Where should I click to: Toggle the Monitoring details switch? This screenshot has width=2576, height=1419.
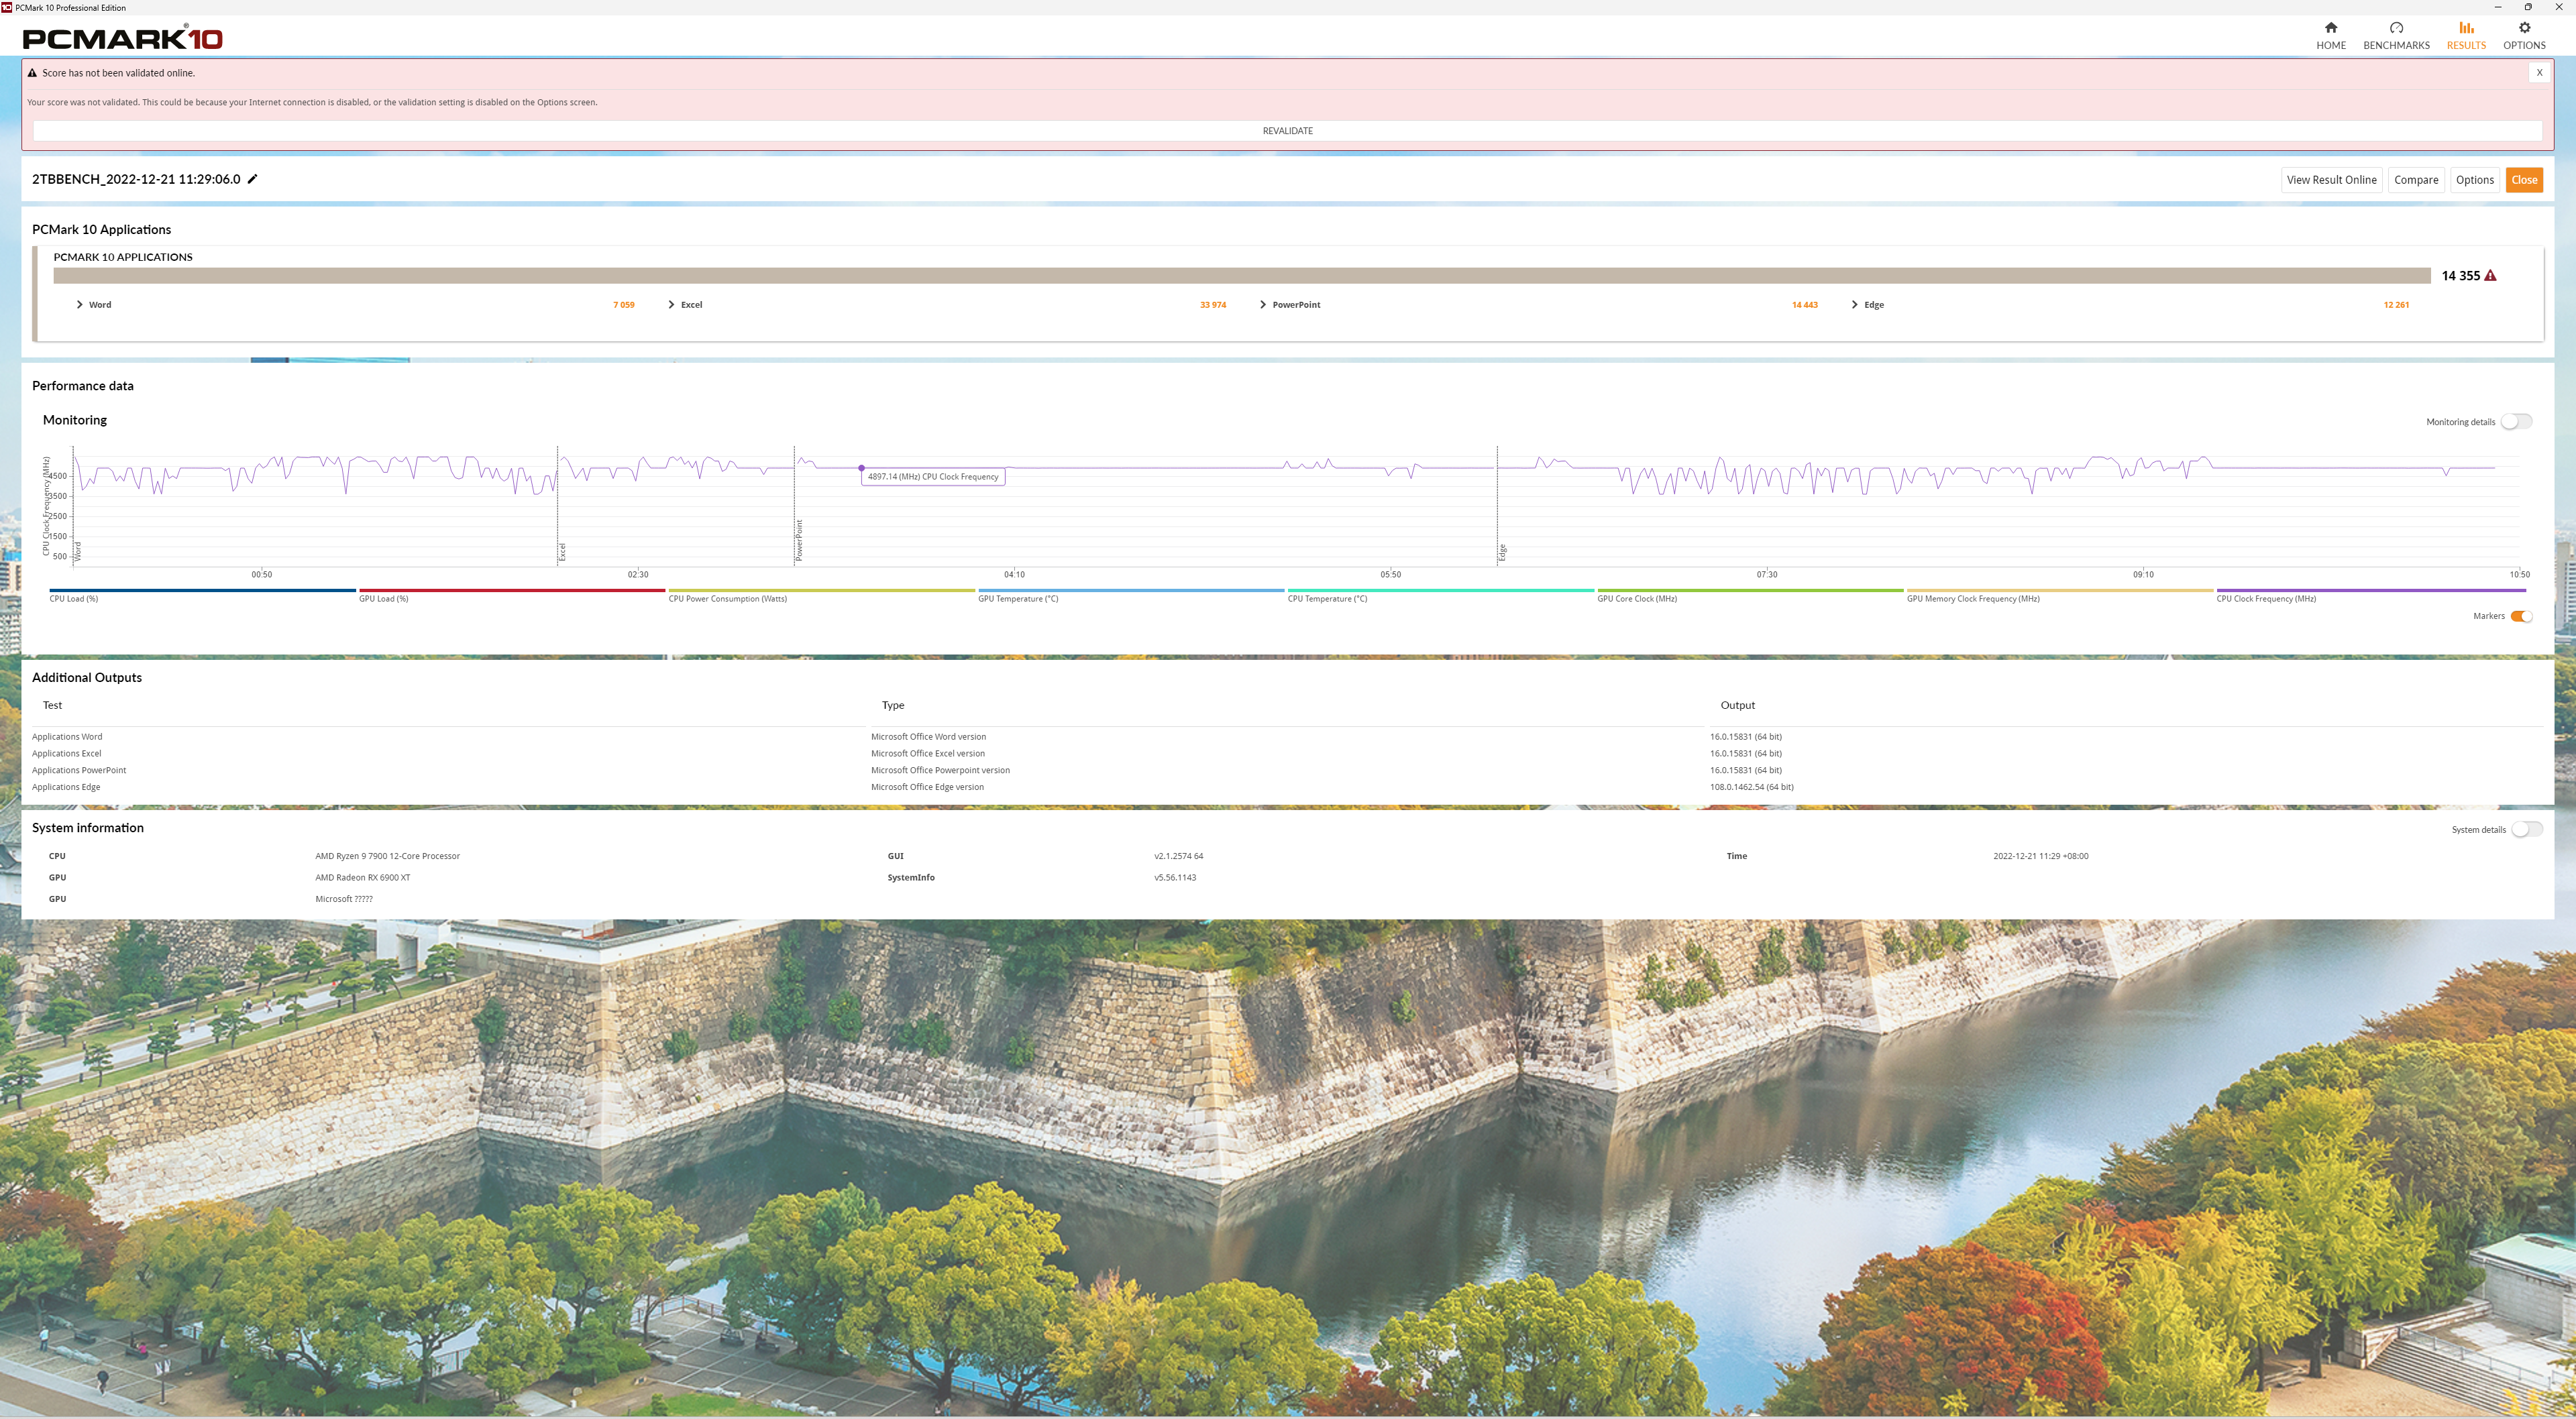click(x=2516, y=421)
